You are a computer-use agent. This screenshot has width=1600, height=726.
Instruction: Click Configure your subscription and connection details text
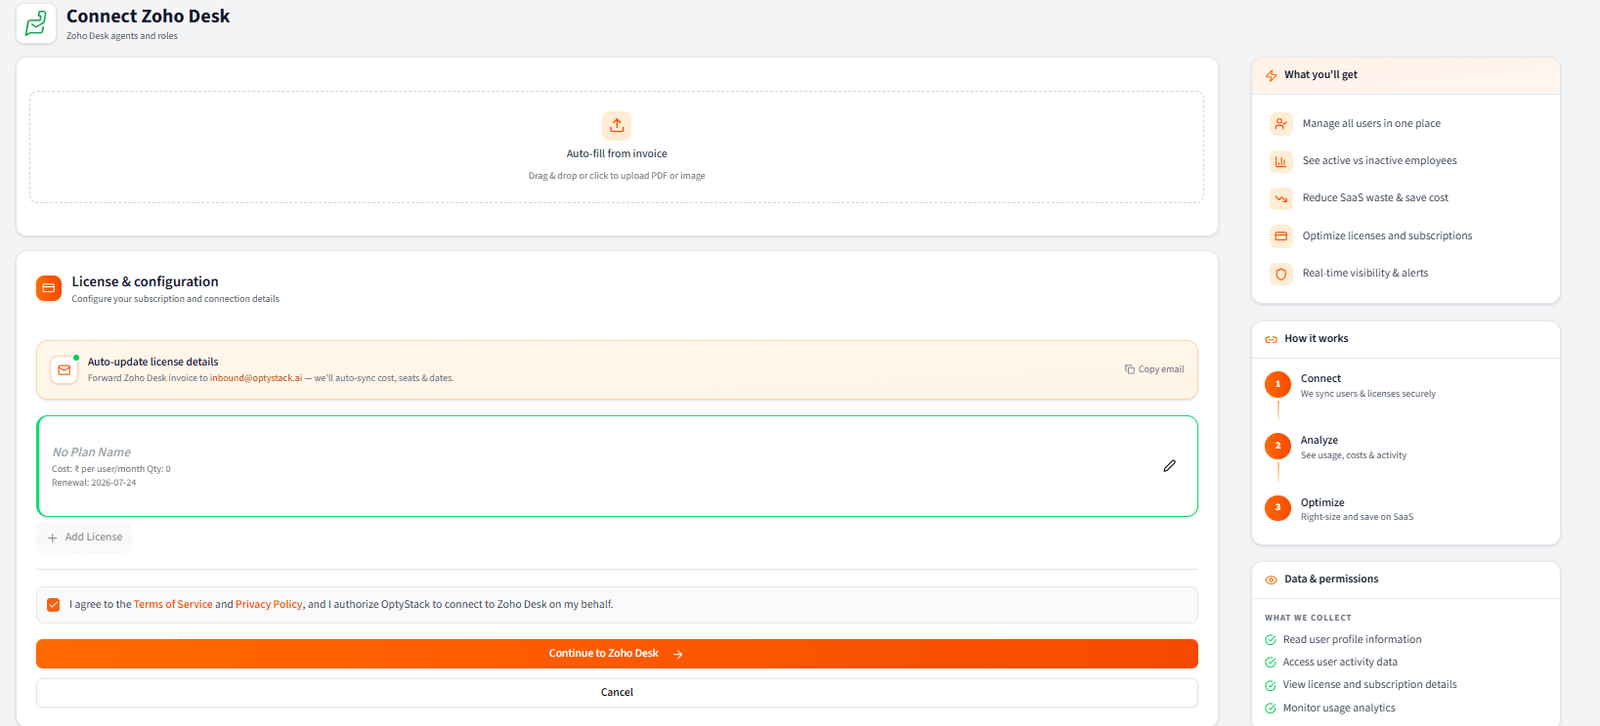click(x=175, y=299)
